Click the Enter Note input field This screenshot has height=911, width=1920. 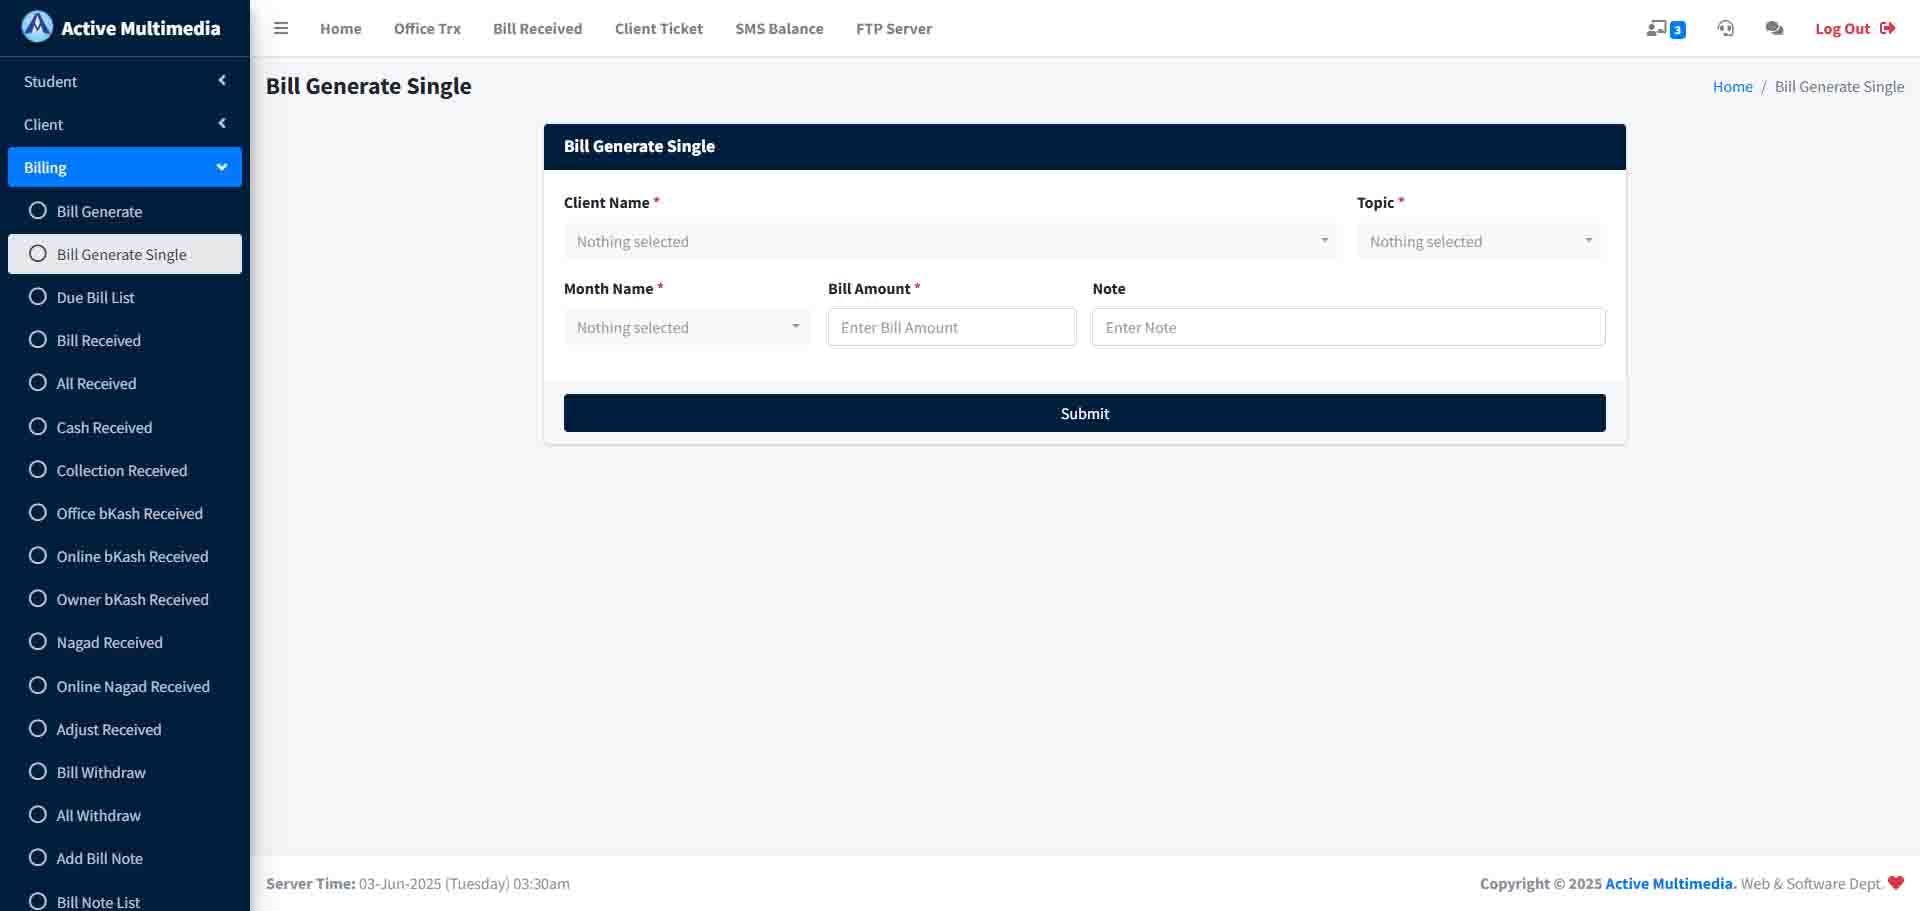[1349, 327]
